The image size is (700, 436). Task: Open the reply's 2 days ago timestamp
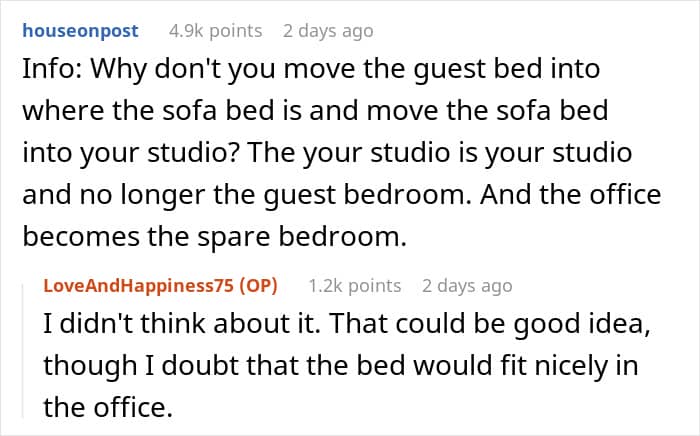(467, 286)
